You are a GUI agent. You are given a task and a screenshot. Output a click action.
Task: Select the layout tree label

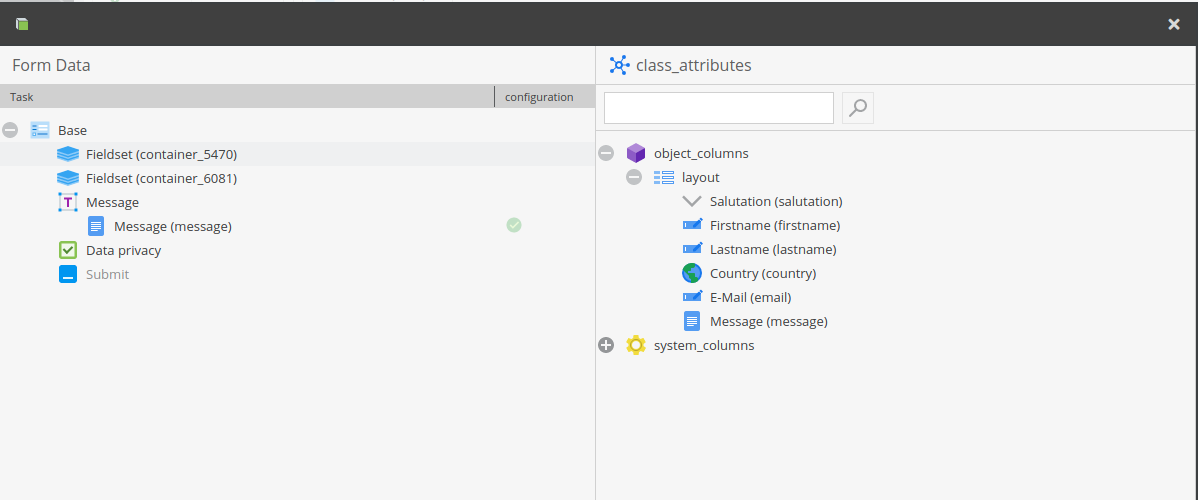click(701, 178)
